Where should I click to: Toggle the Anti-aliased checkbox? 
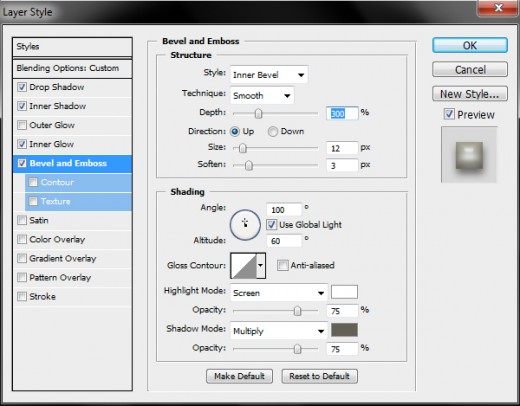point(283,265)
